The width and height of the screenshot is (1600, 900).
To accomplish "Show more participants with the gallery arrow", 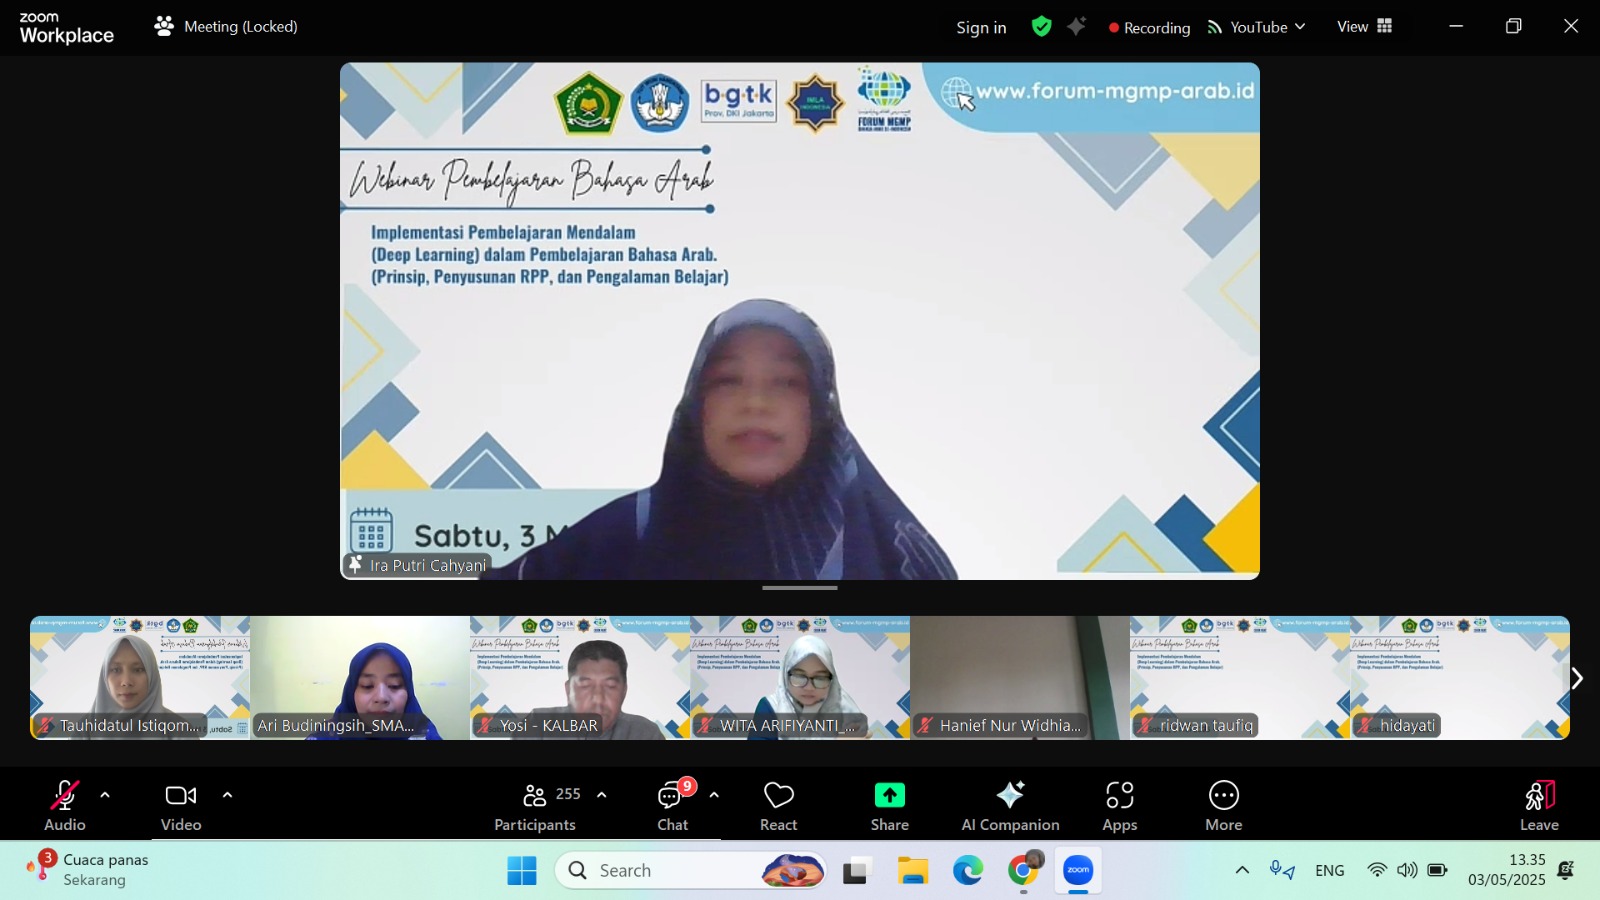I will point(1576,677).
